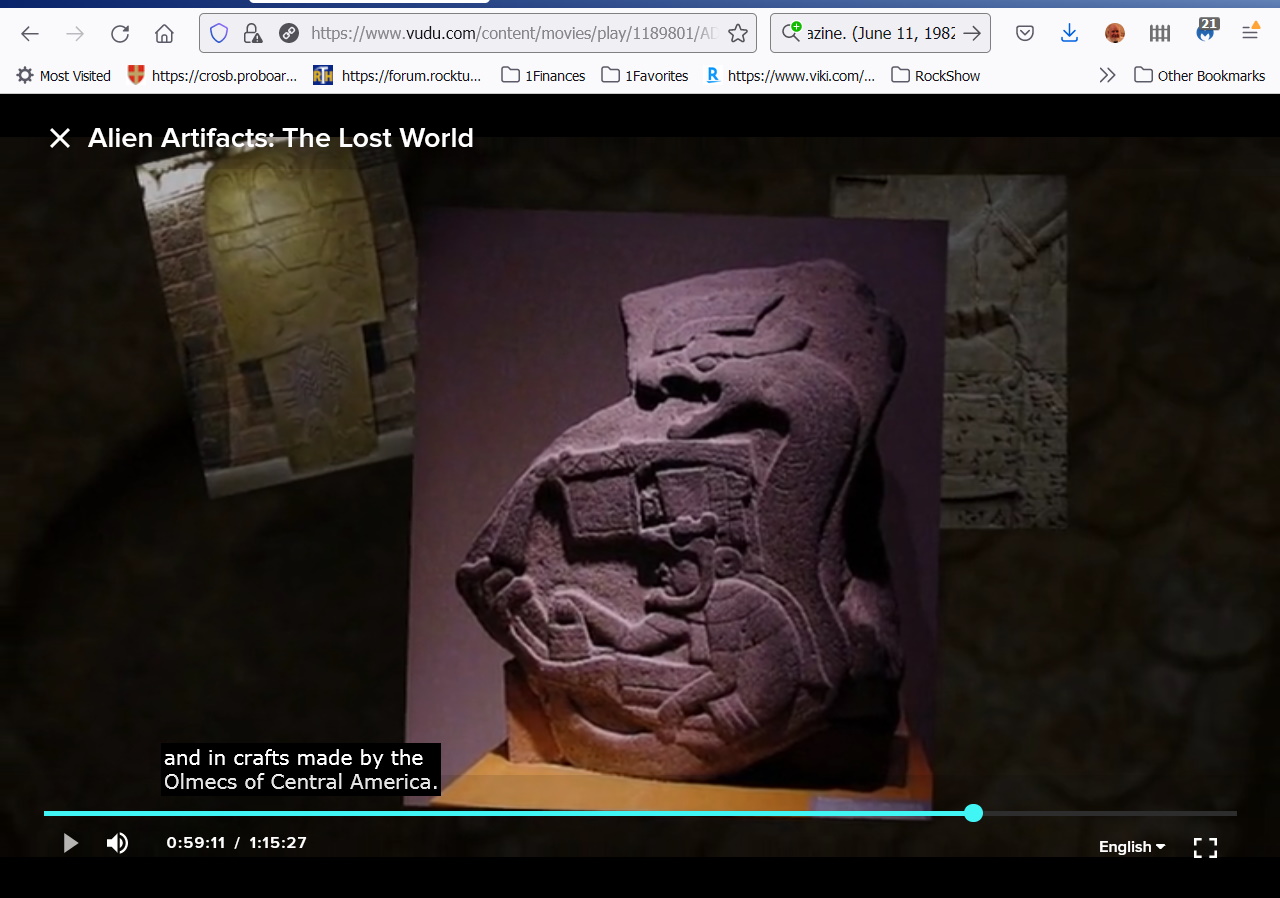Click the title Alien Artifacts: The Lost World
1280x898 pixels.
coord(281,138)
